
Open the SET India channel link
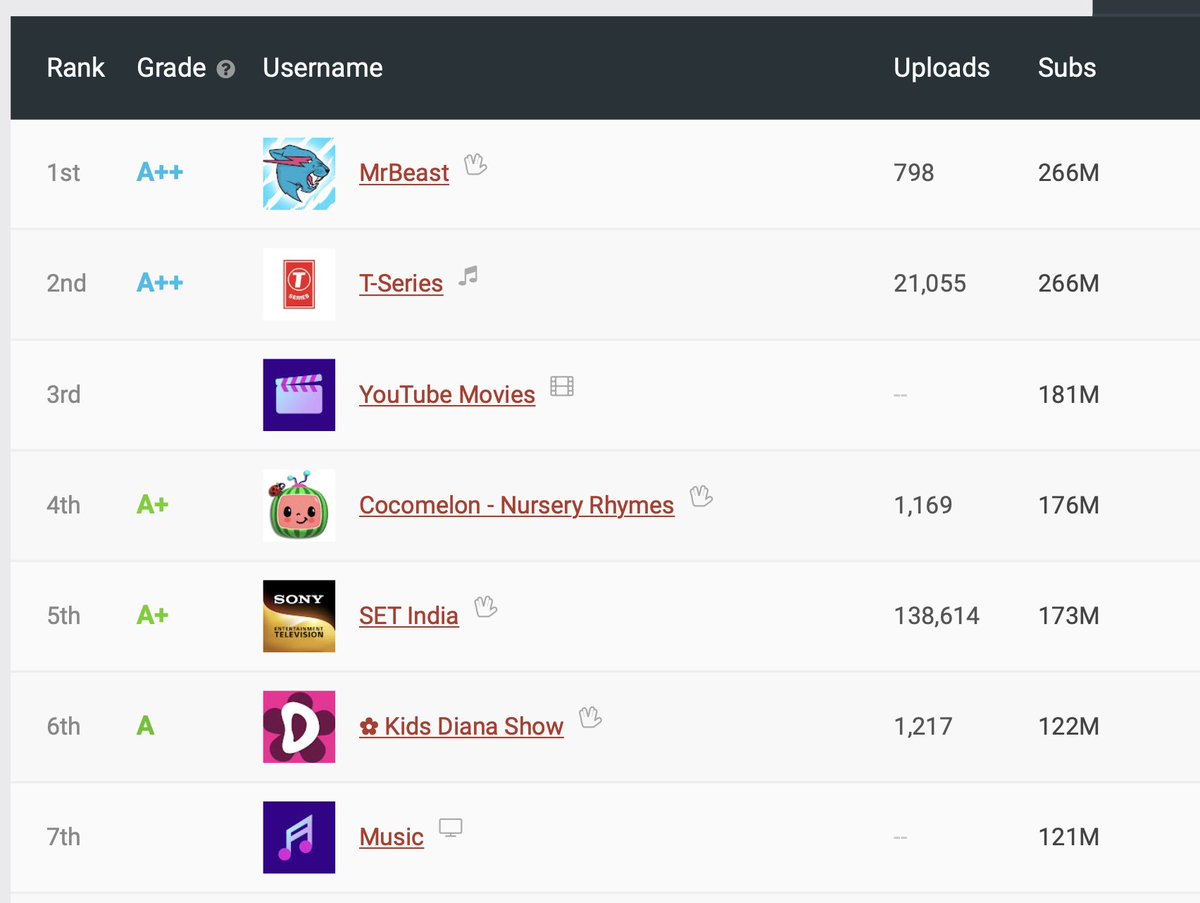point(409,616)
